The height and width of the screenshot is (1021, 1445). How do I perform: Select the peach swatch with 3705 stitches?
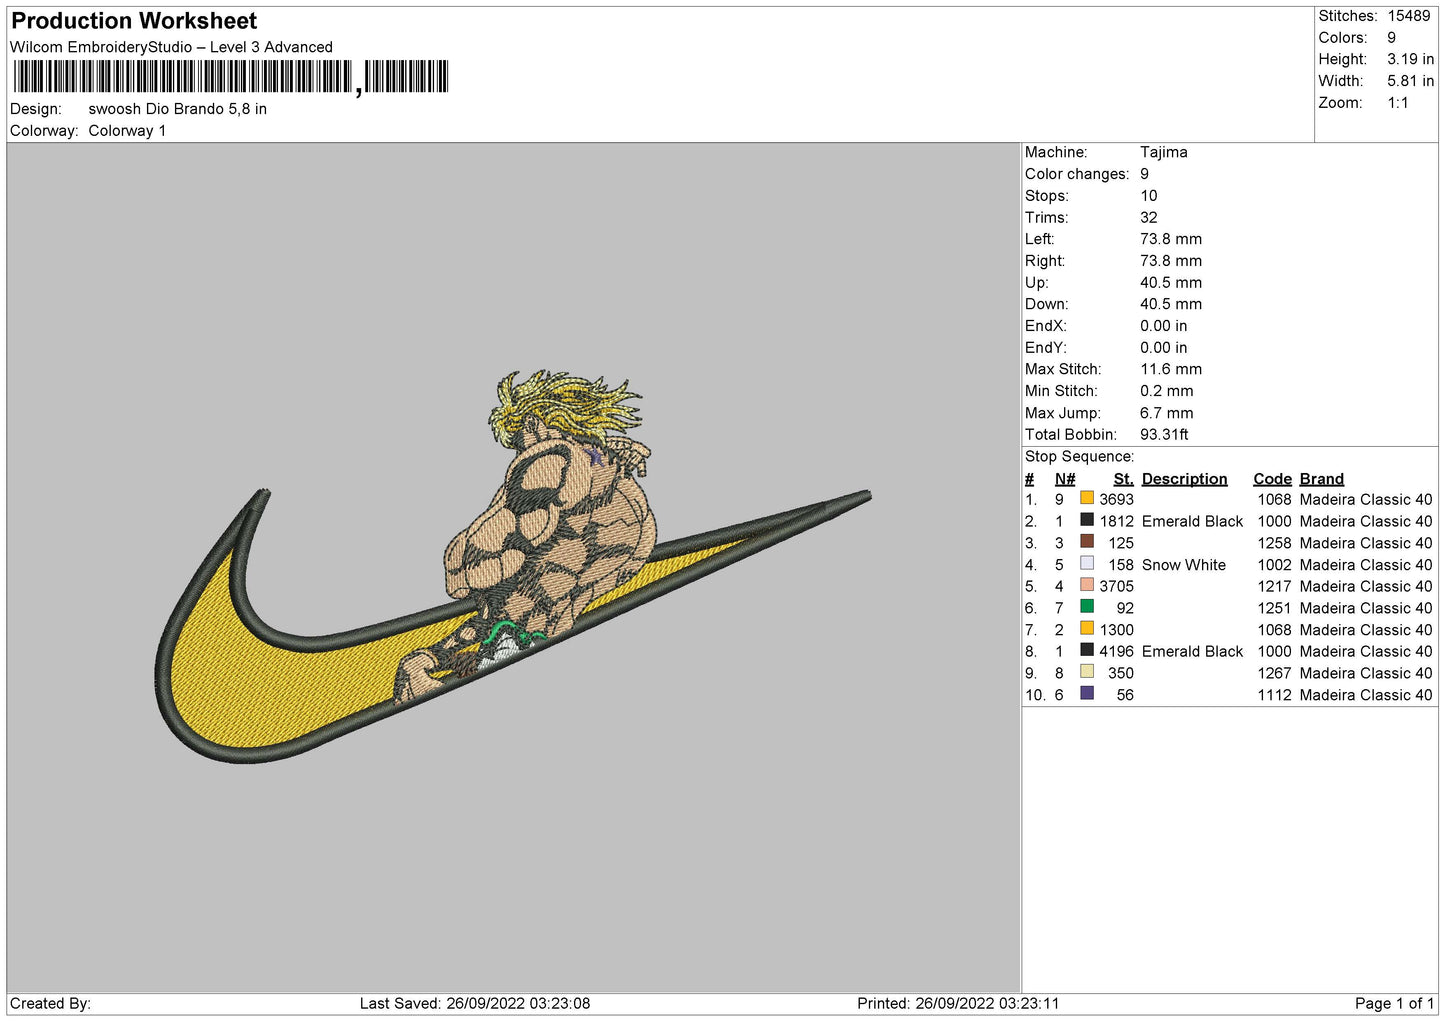pos(1086,585)
